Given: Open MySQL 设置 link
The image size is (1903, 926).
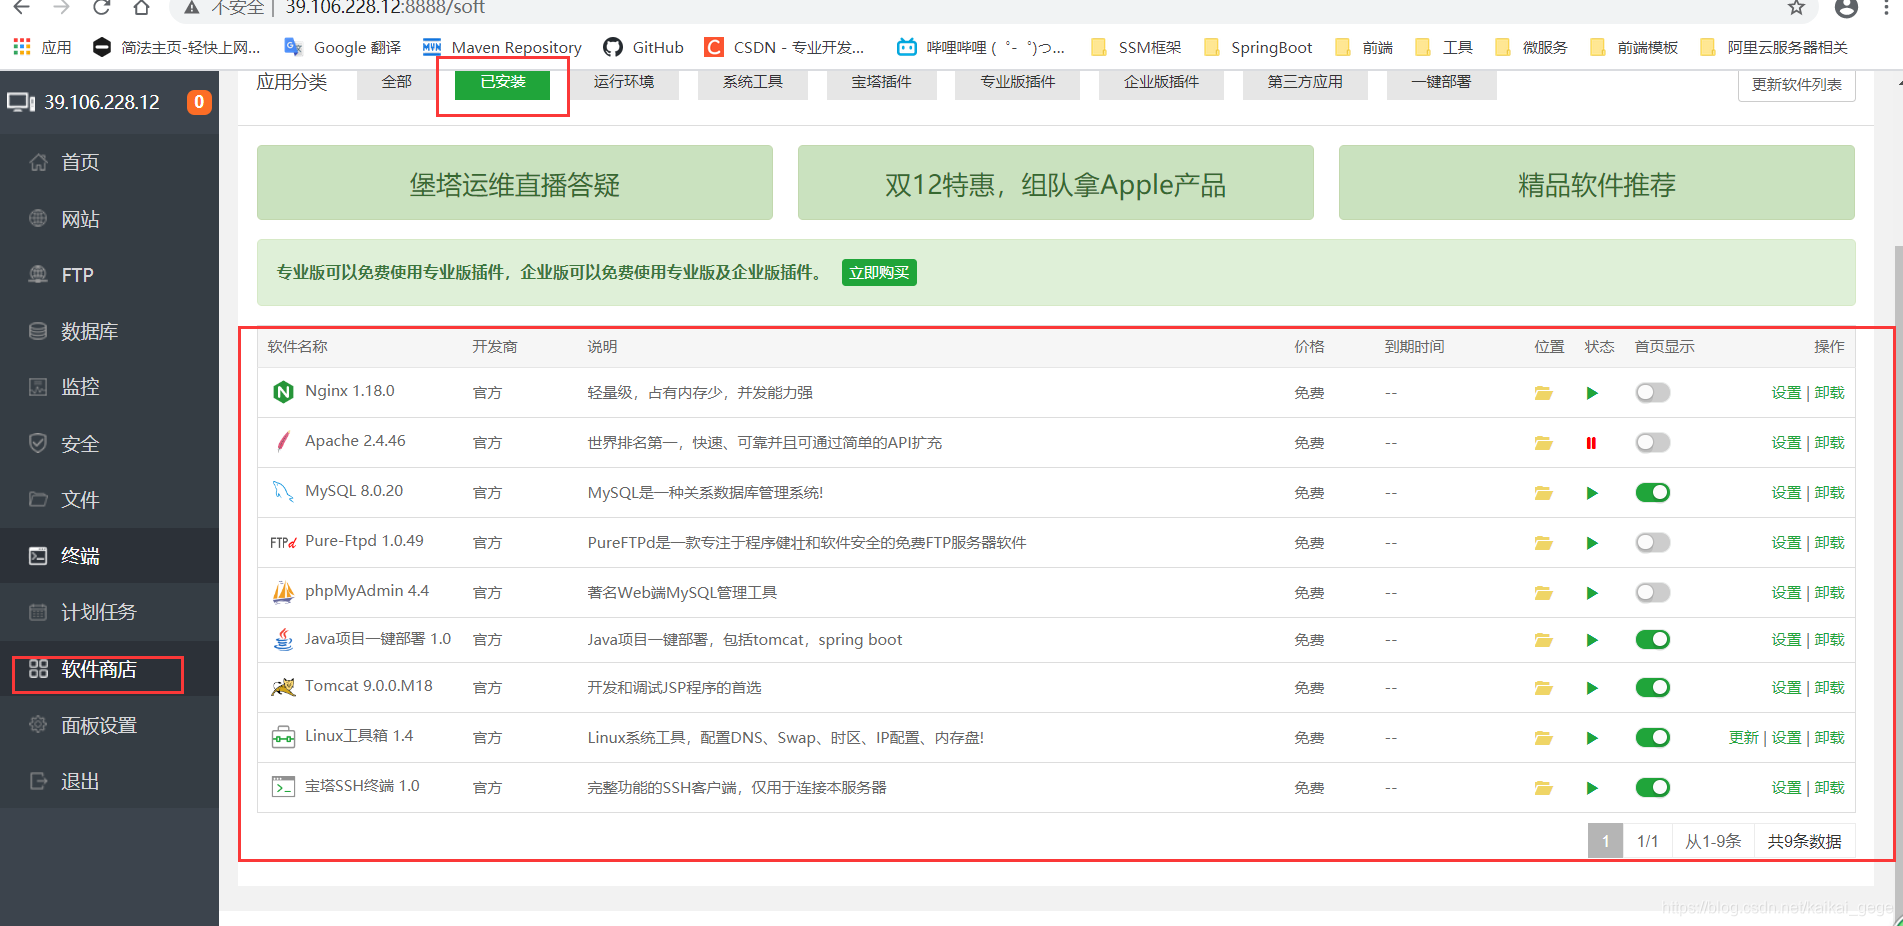Looking at the screenshot, I should pos(1786,493).
